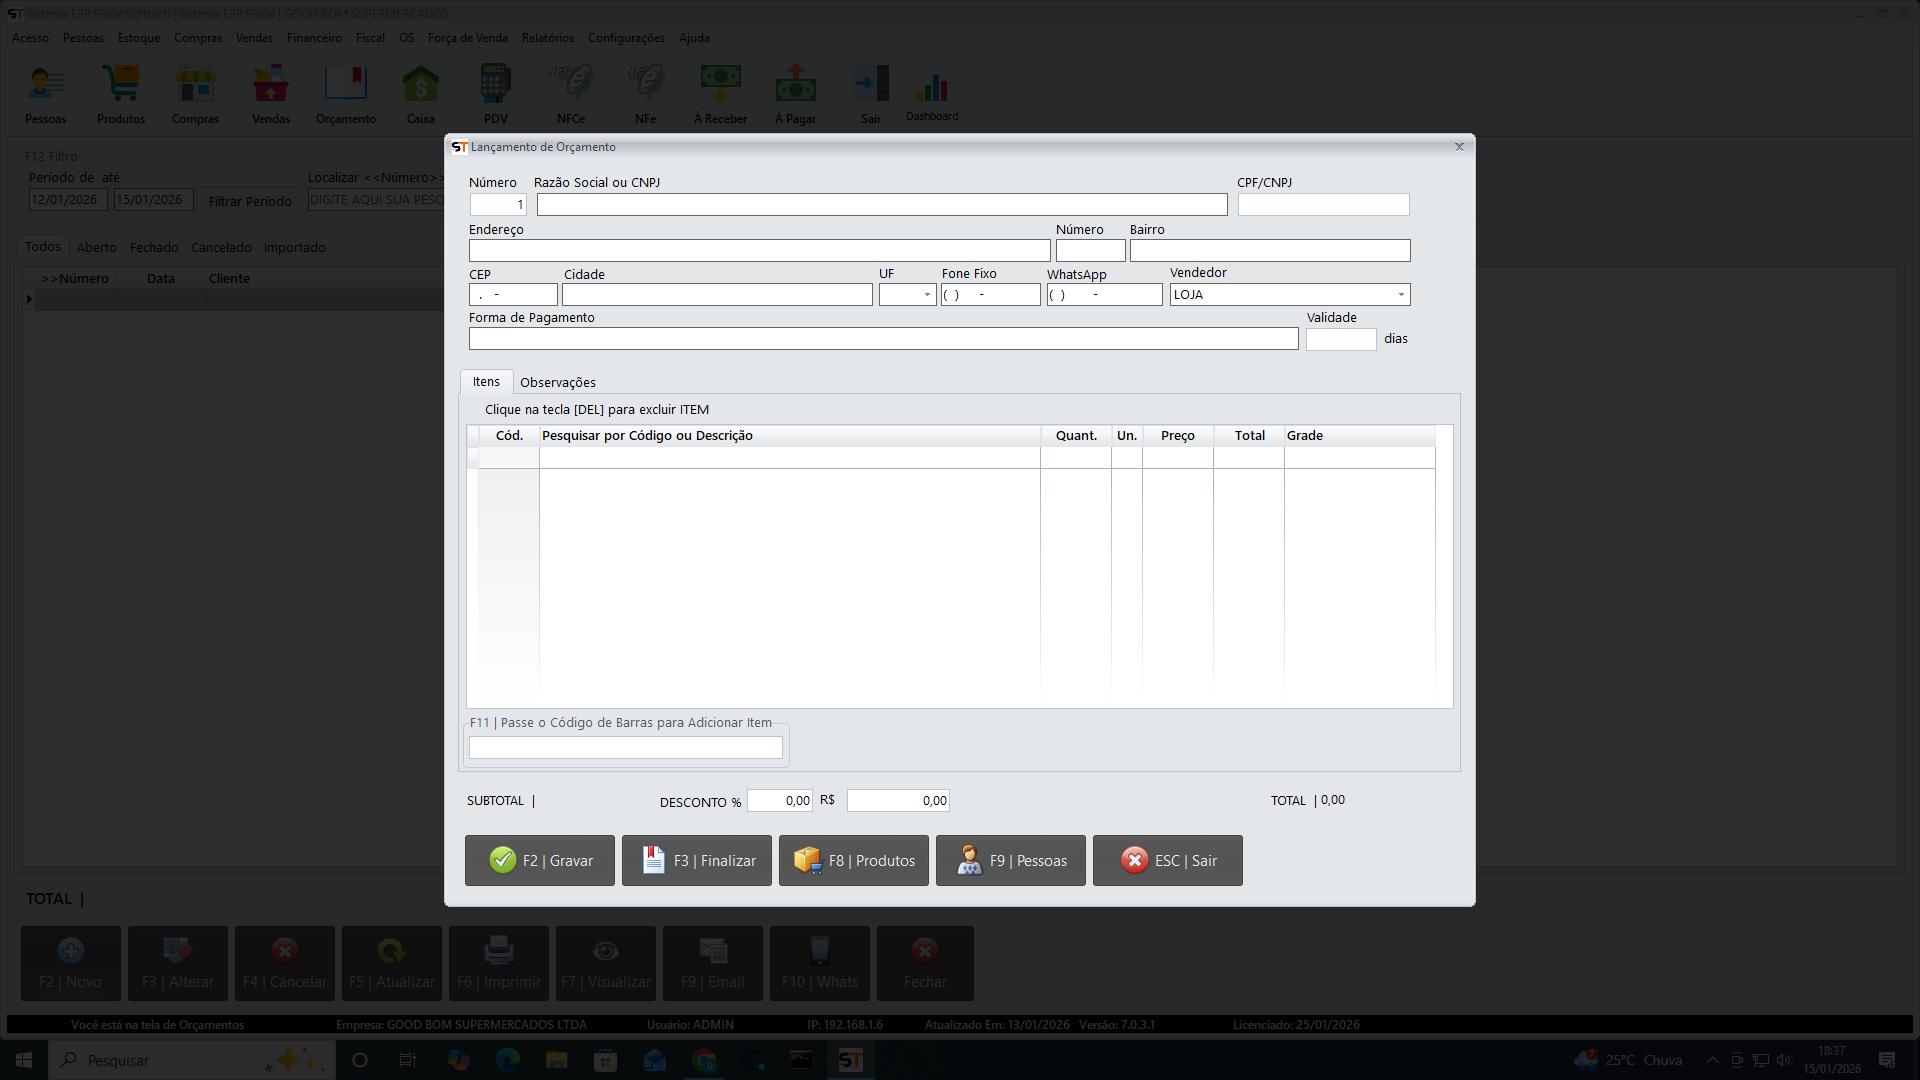Open F8 Produtos box icon button
The image size is (1920, 1080).
(x=854, y=860)
